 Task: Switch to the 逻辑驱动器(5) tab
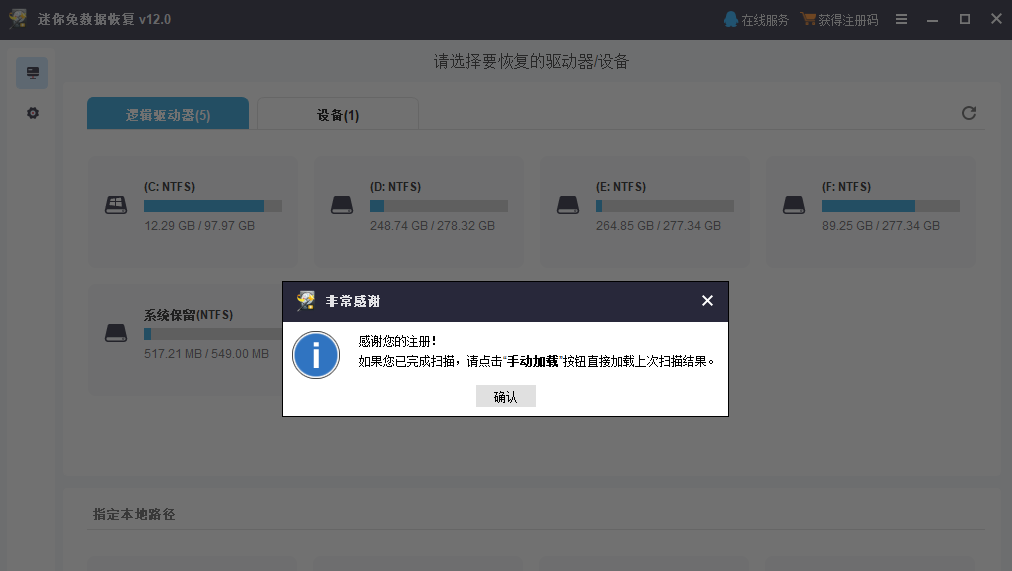coord(168,115)
